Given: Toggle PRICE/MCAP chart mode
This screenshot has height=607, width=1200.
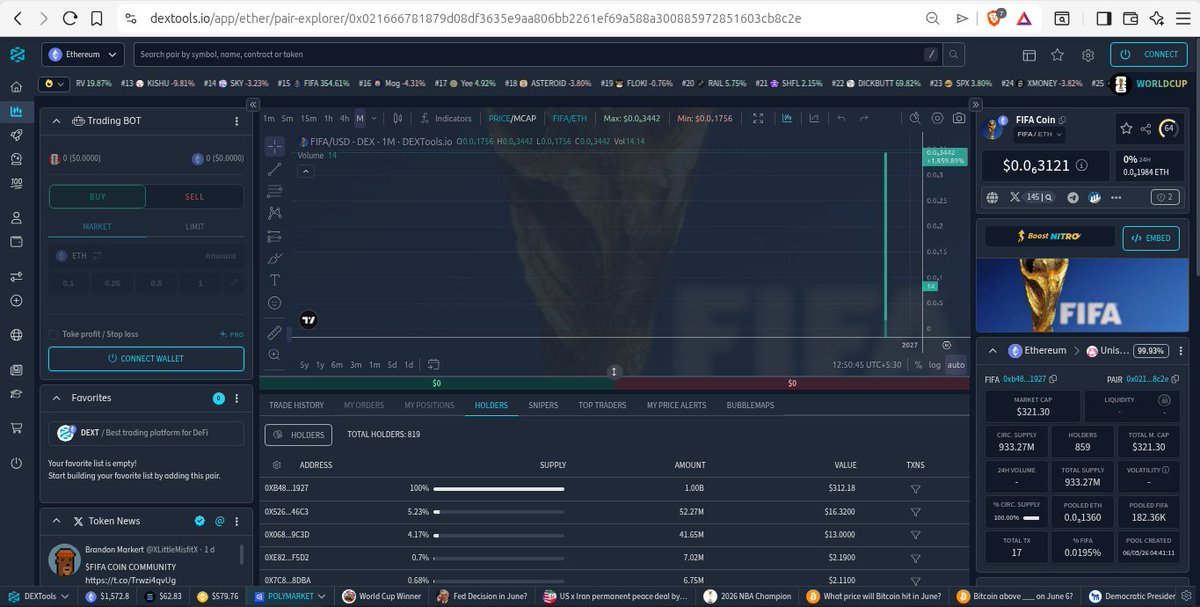Looking at the screenshot, I should [512, 118].
